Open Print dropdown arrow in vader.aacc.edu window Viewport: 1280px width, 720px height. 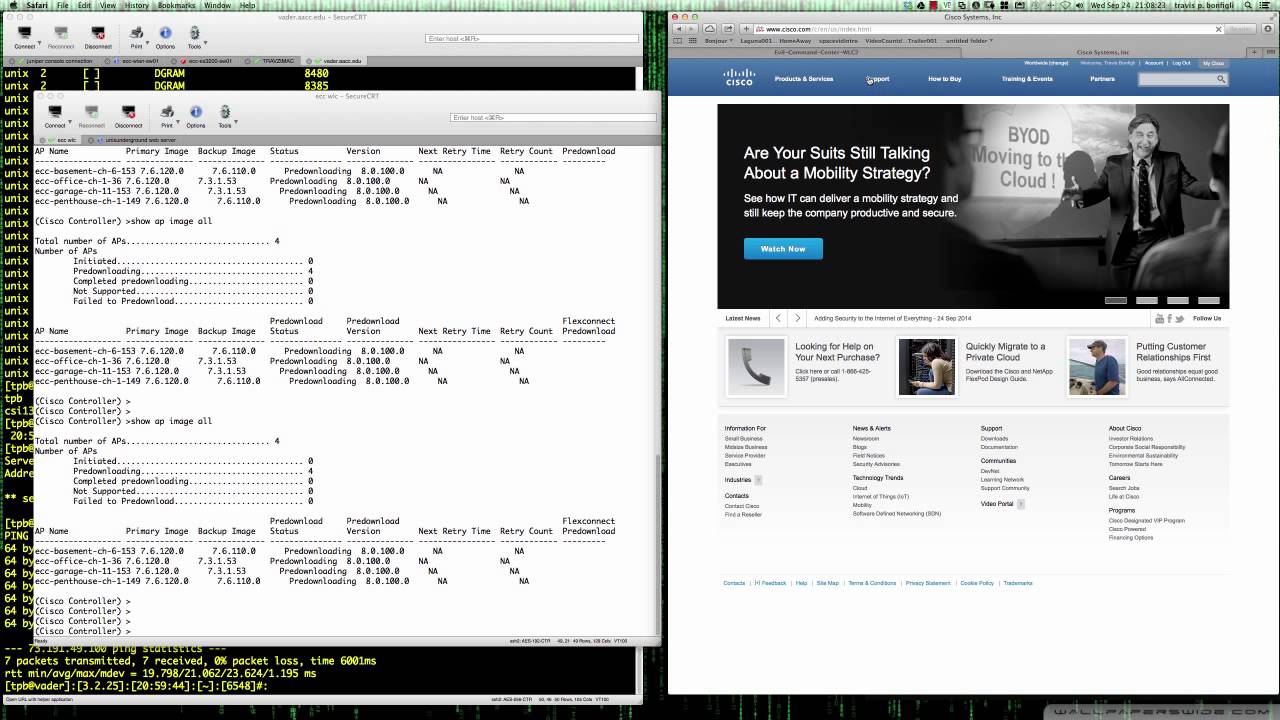(x=148, y=44)
